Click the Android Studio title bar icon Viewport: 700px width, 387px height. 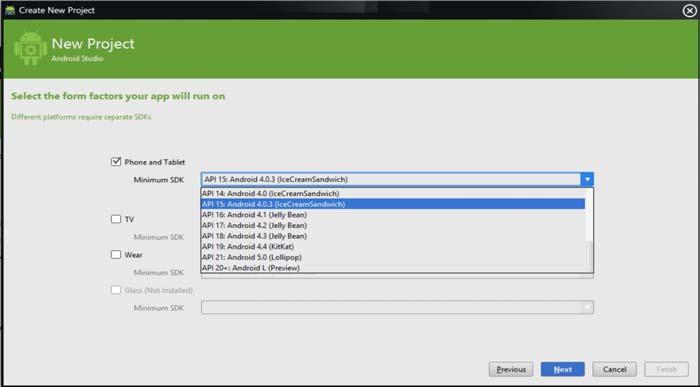[10, 10]
